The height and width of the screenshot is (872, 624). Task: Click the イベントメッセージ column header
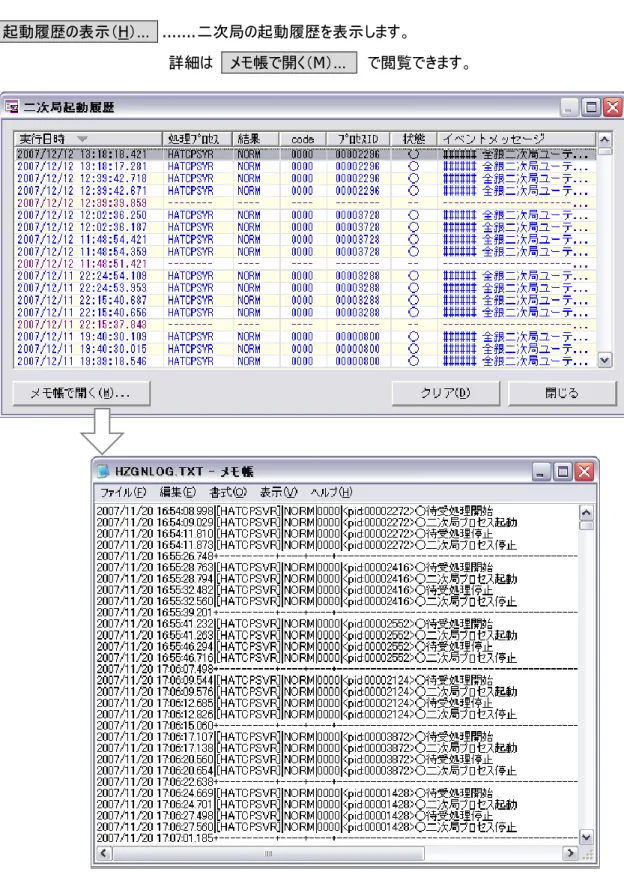tap(517, 138)
